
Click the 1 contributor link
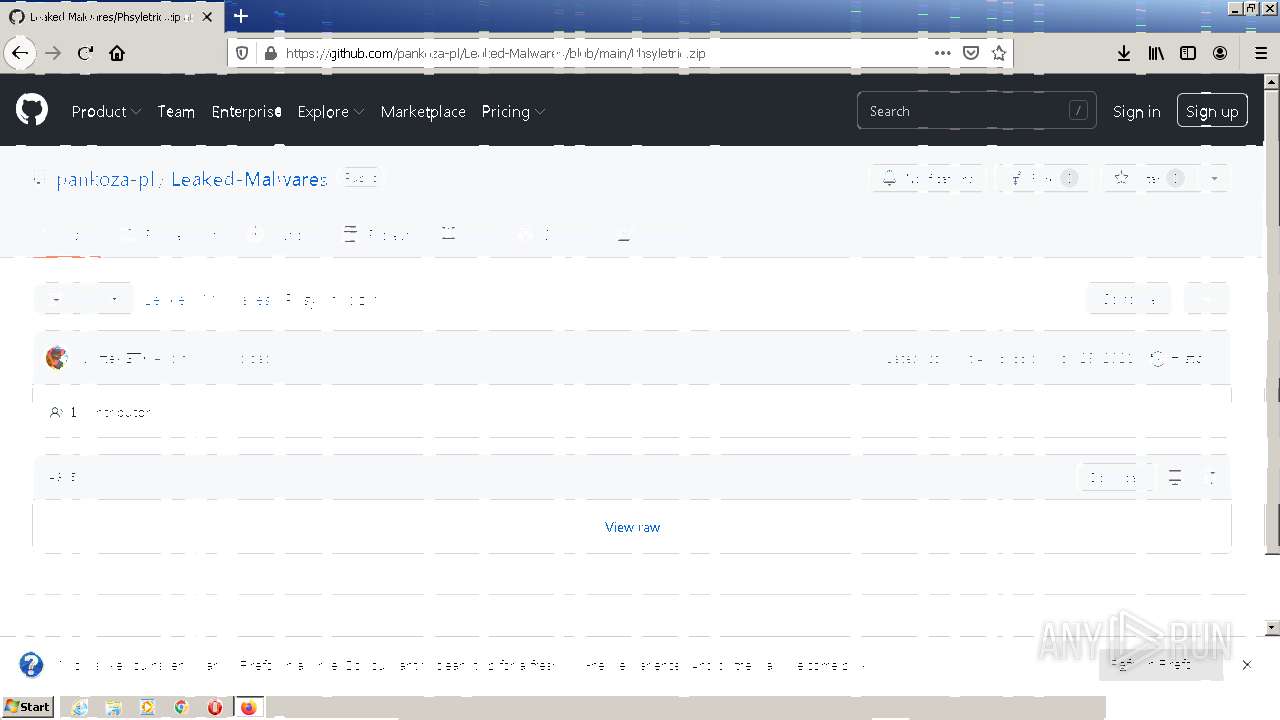(x=102, y=412)
